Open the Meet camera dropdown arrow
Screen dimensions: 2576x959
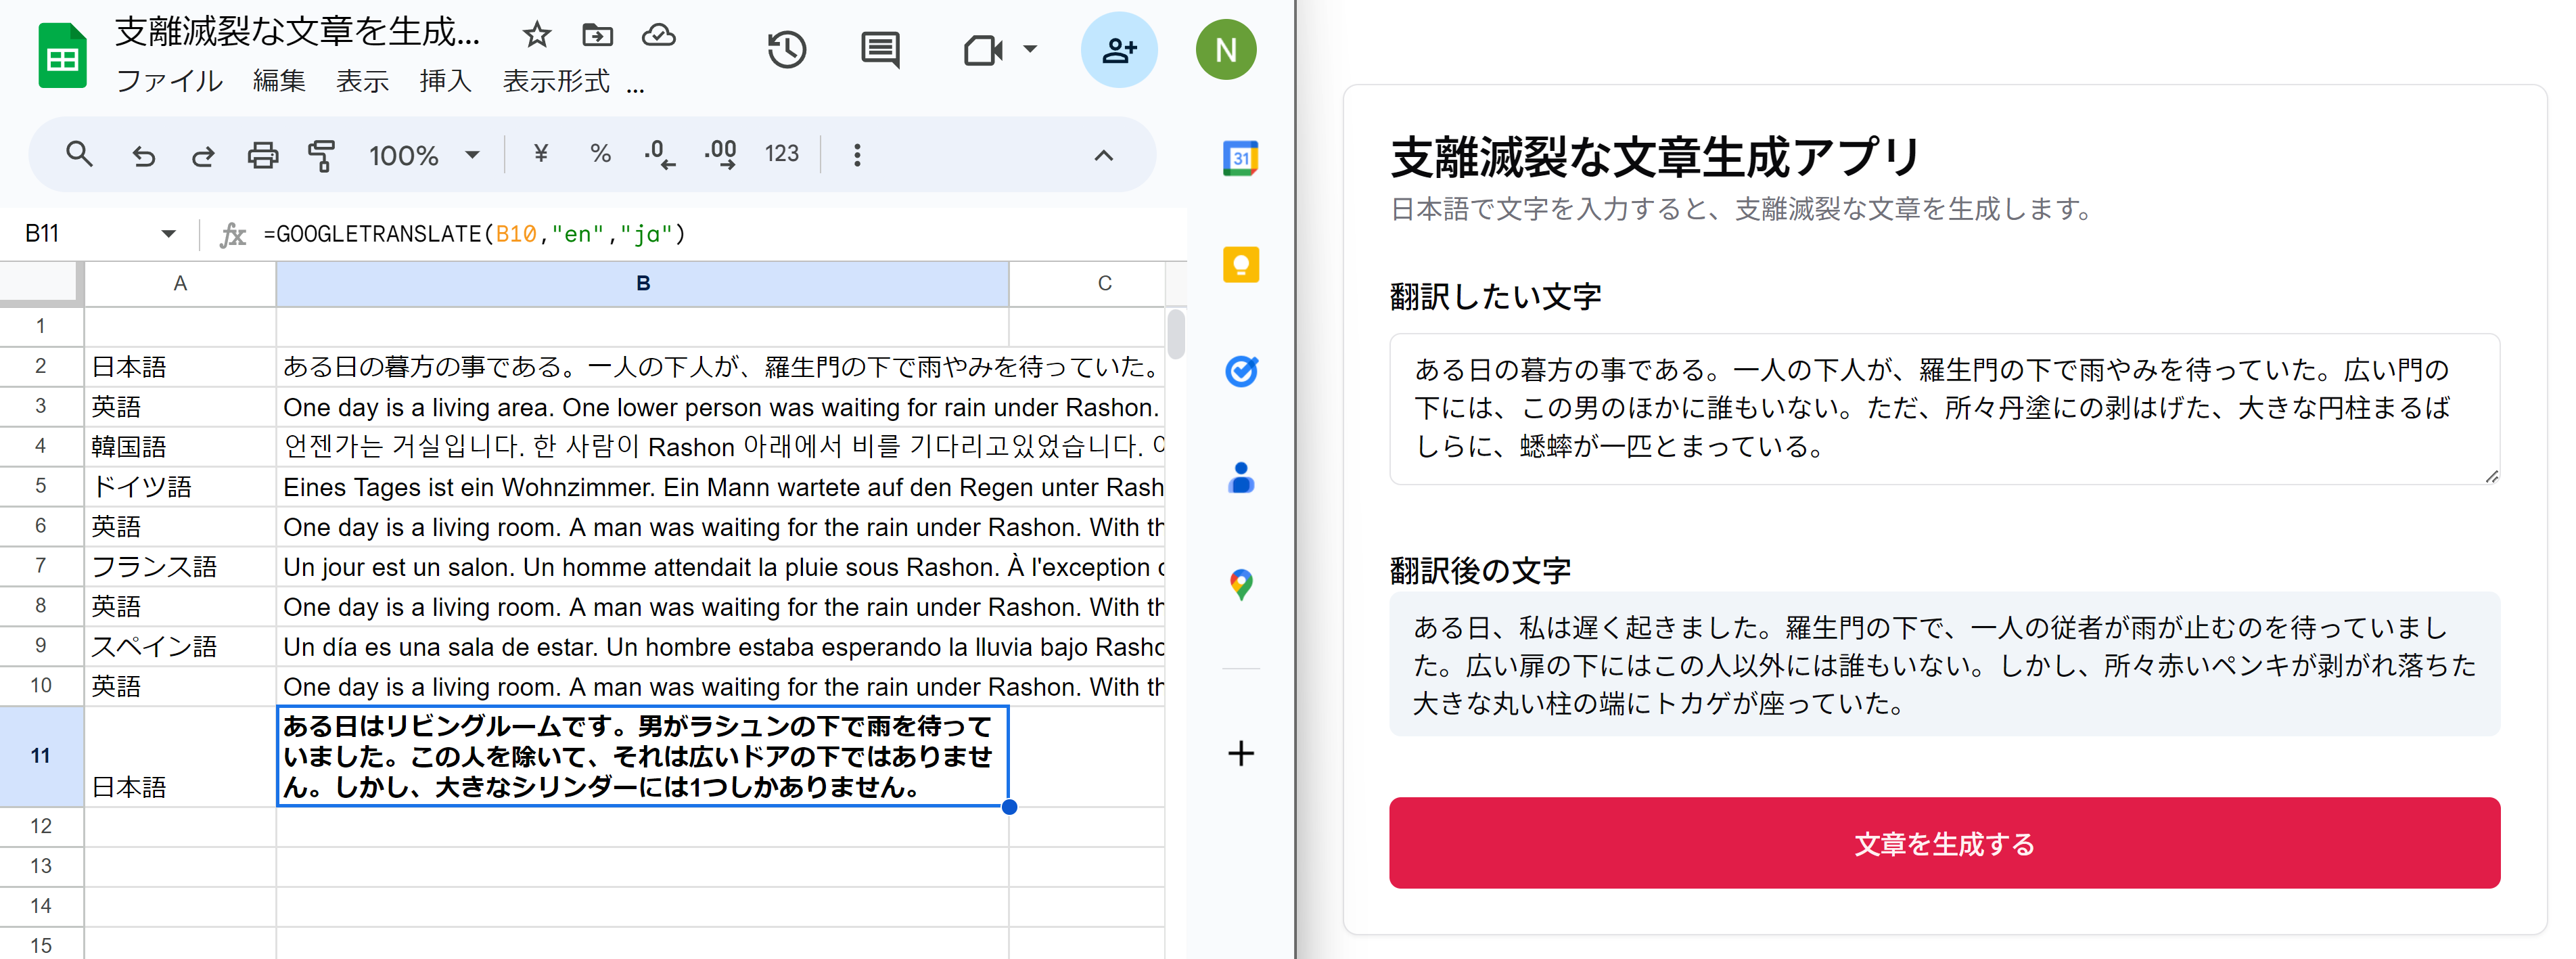1031,49
